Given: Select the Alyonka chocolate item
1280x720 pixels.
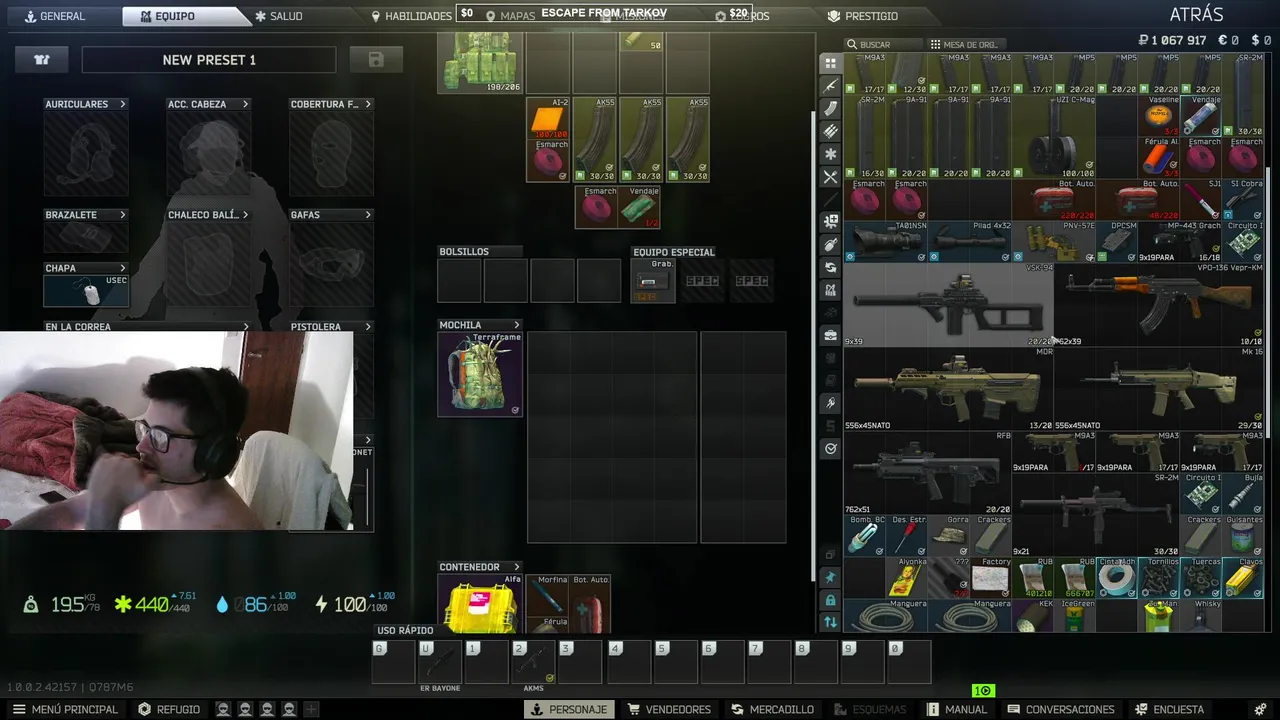Looking at the screenshot, I should (x=906, y=578).
